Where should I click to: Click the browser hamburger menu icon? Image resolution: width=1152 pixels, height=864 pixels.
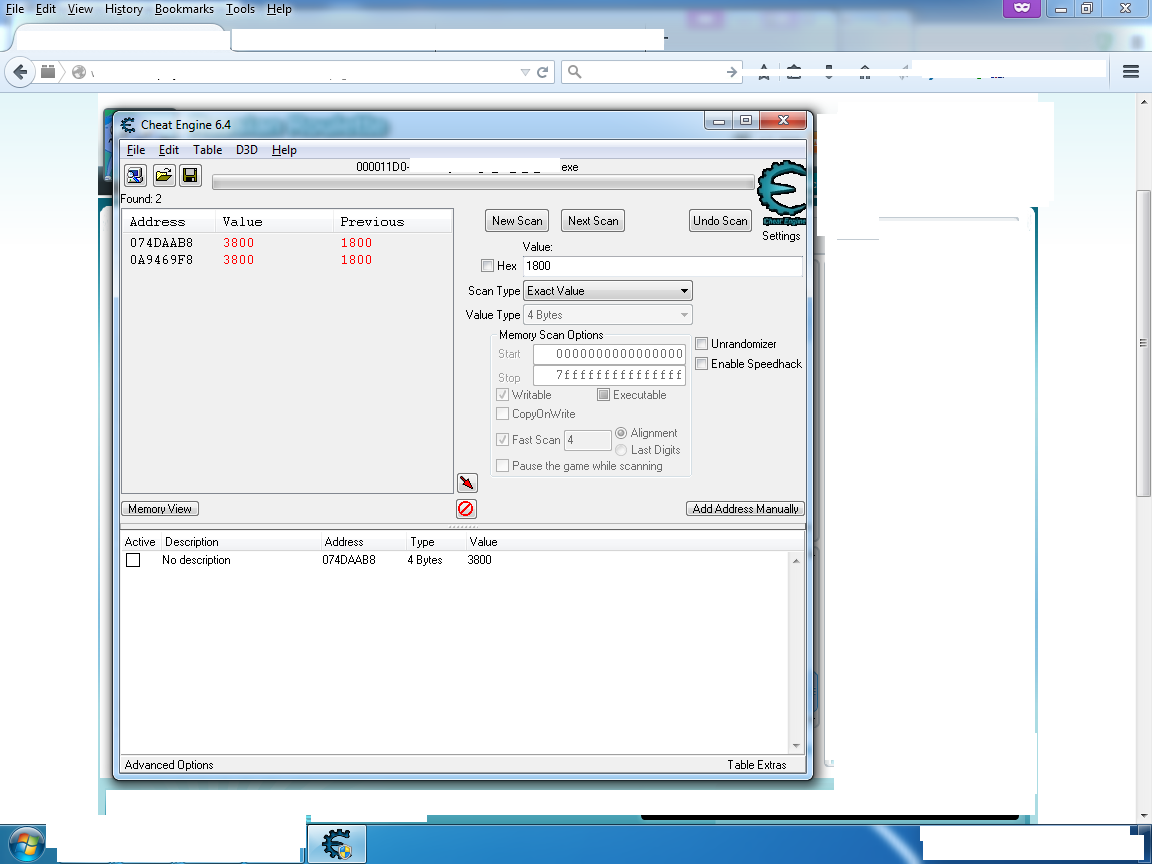(x=1131, y=72)
